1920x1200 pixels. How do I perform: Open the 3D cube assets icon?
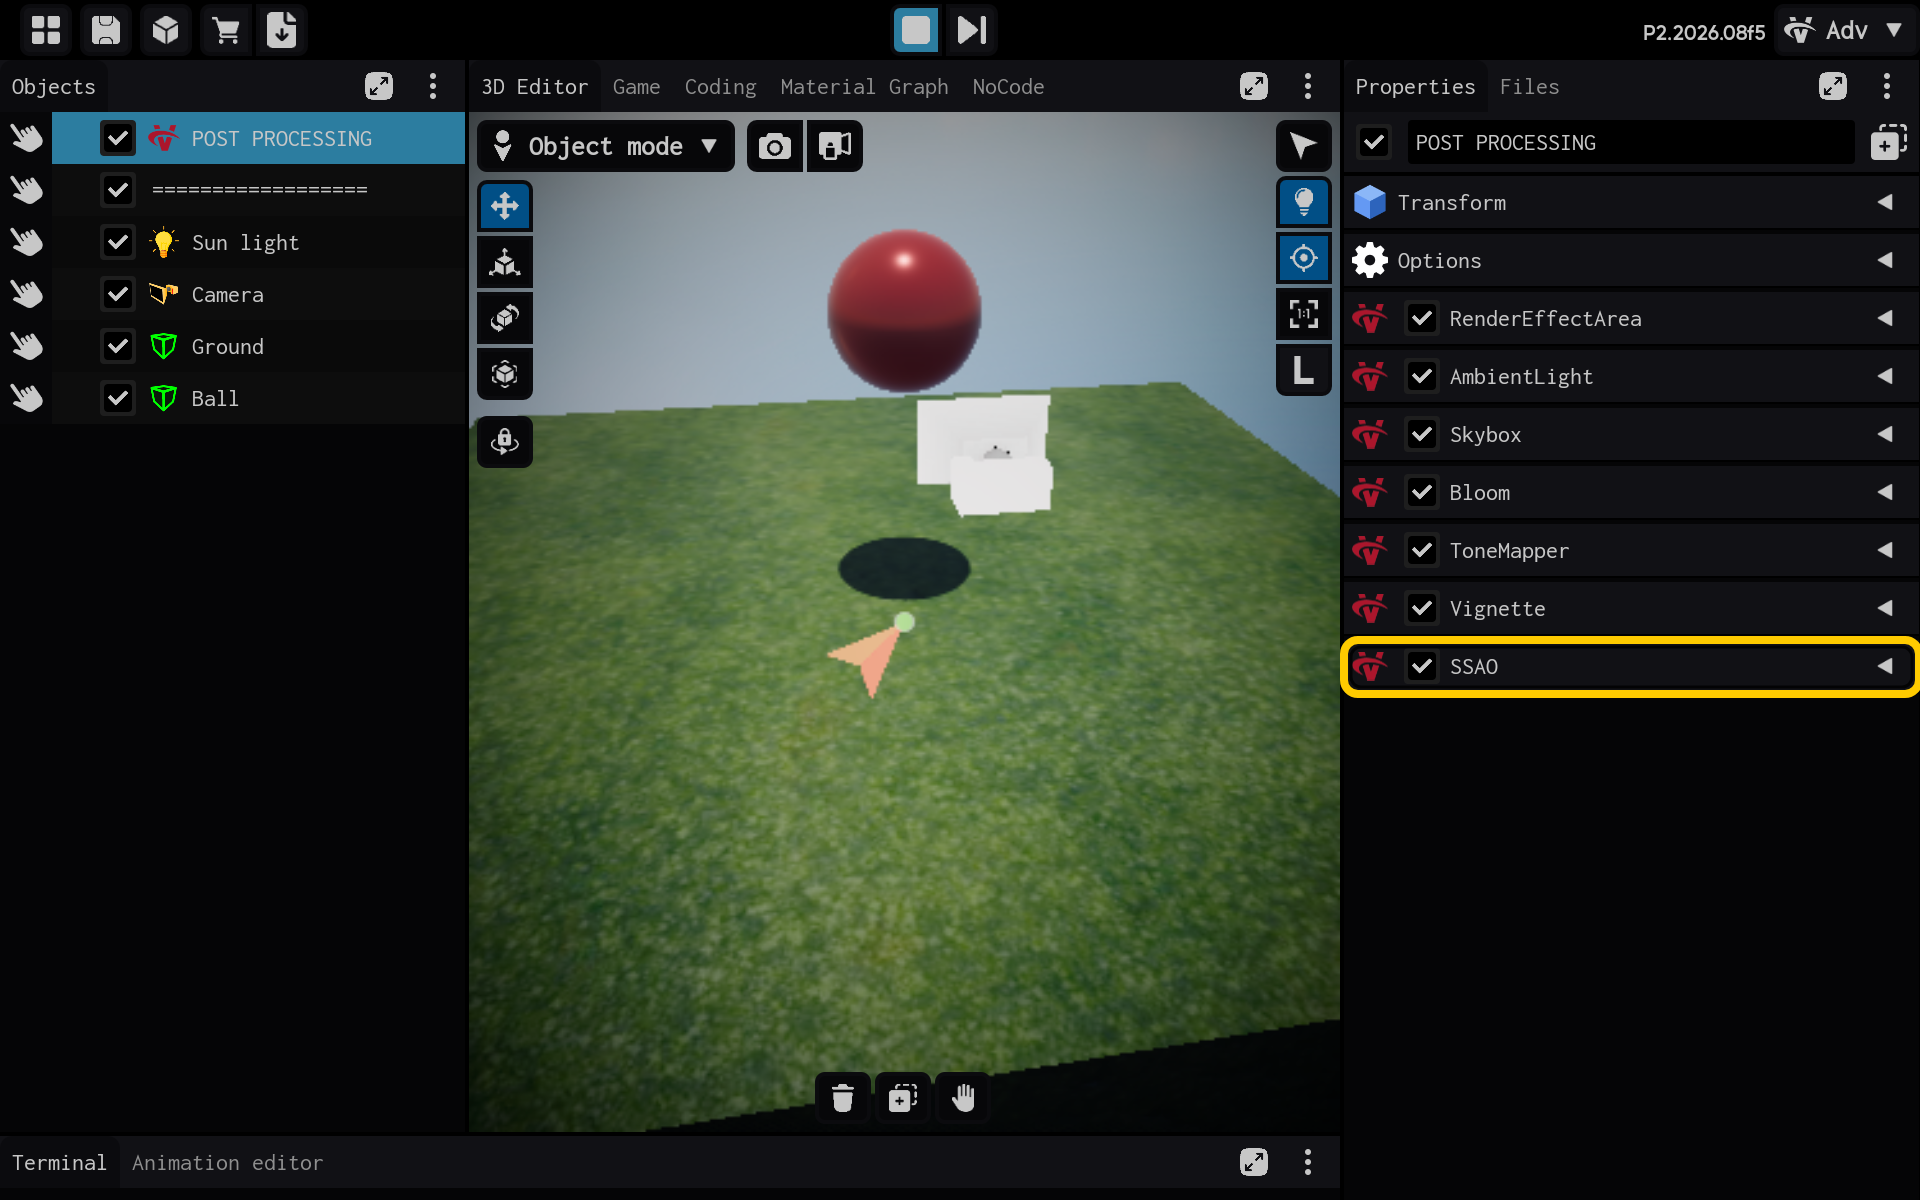tap(166, 30)
